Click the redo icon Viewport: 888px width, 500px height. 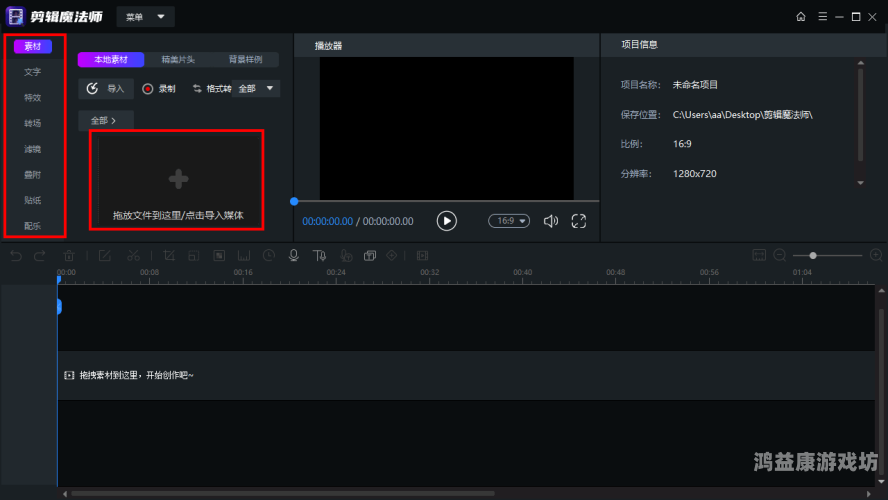pyautogui.click(x=40, y=256)
